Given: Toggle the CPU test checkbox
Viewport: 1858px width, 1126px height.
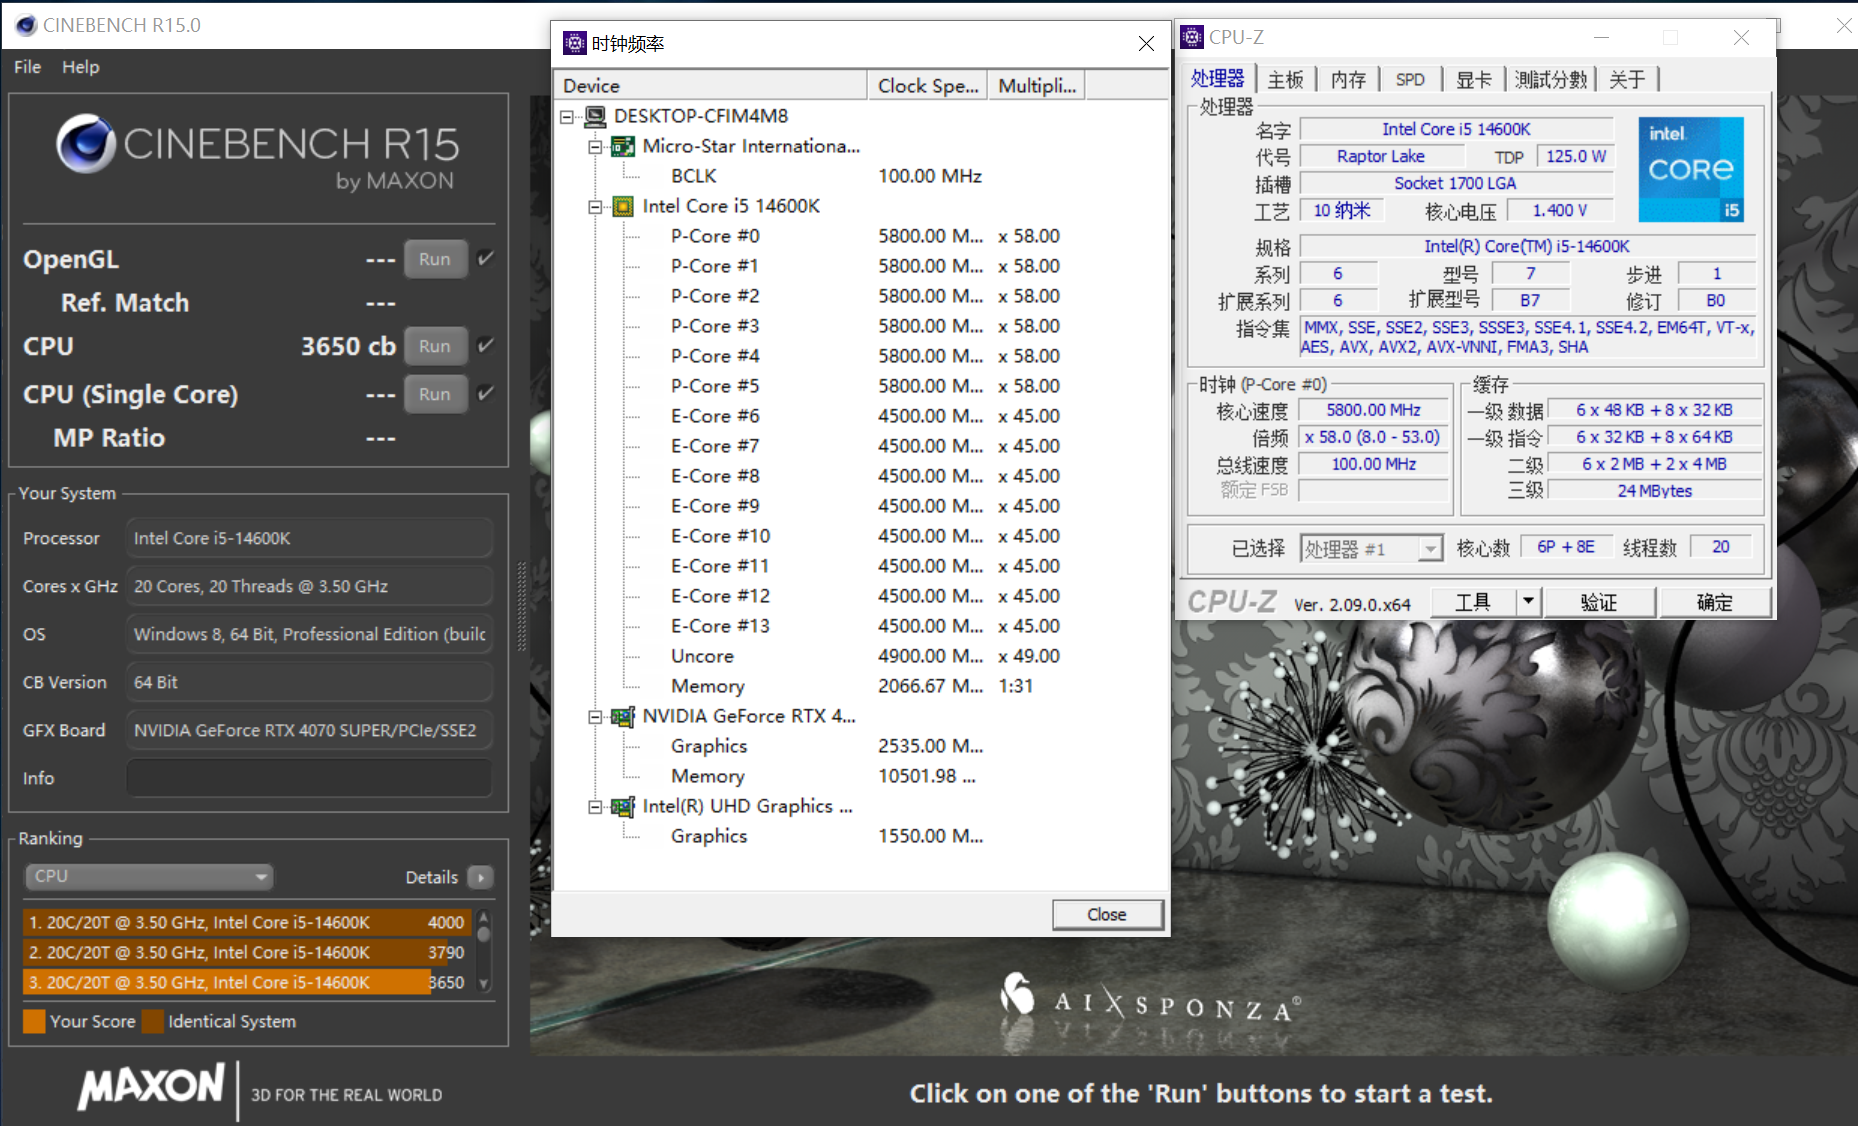Looking at the screenshot, I should click(x=486, y=346).
